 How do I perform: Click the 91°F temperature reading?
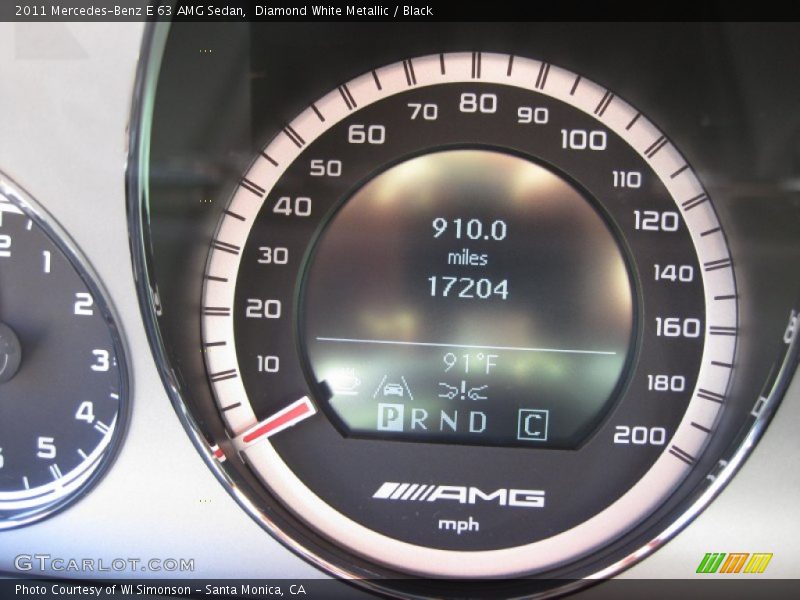(x=469, y=363)
